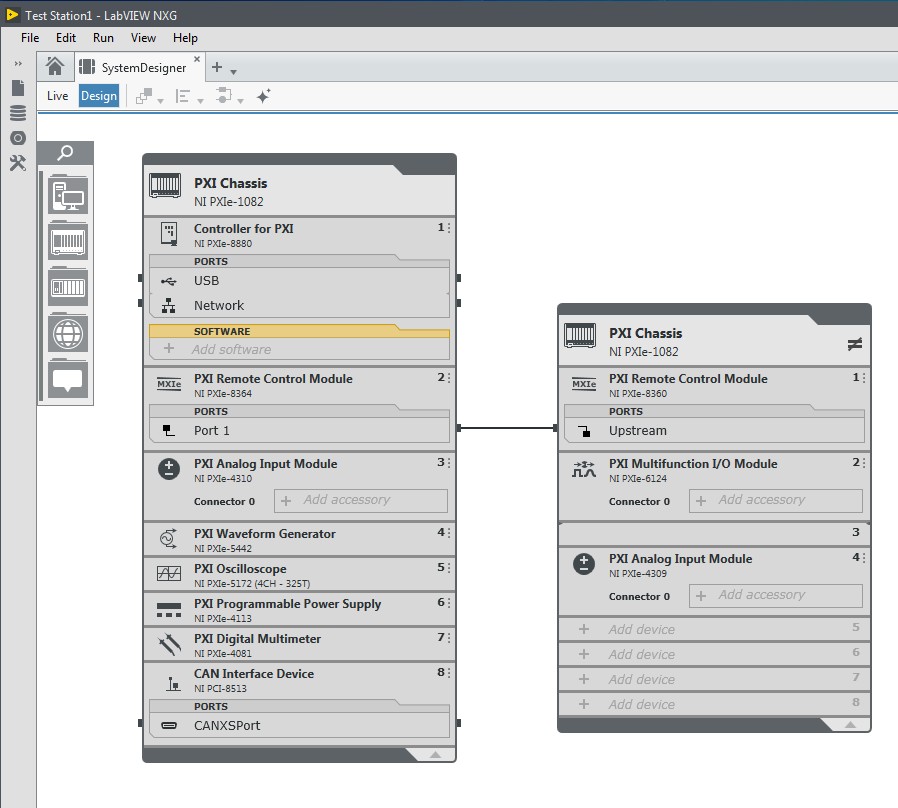Click Add software in SOFTWARE section
The width and height of the screenshot is (898, 808).
[299, 349]
